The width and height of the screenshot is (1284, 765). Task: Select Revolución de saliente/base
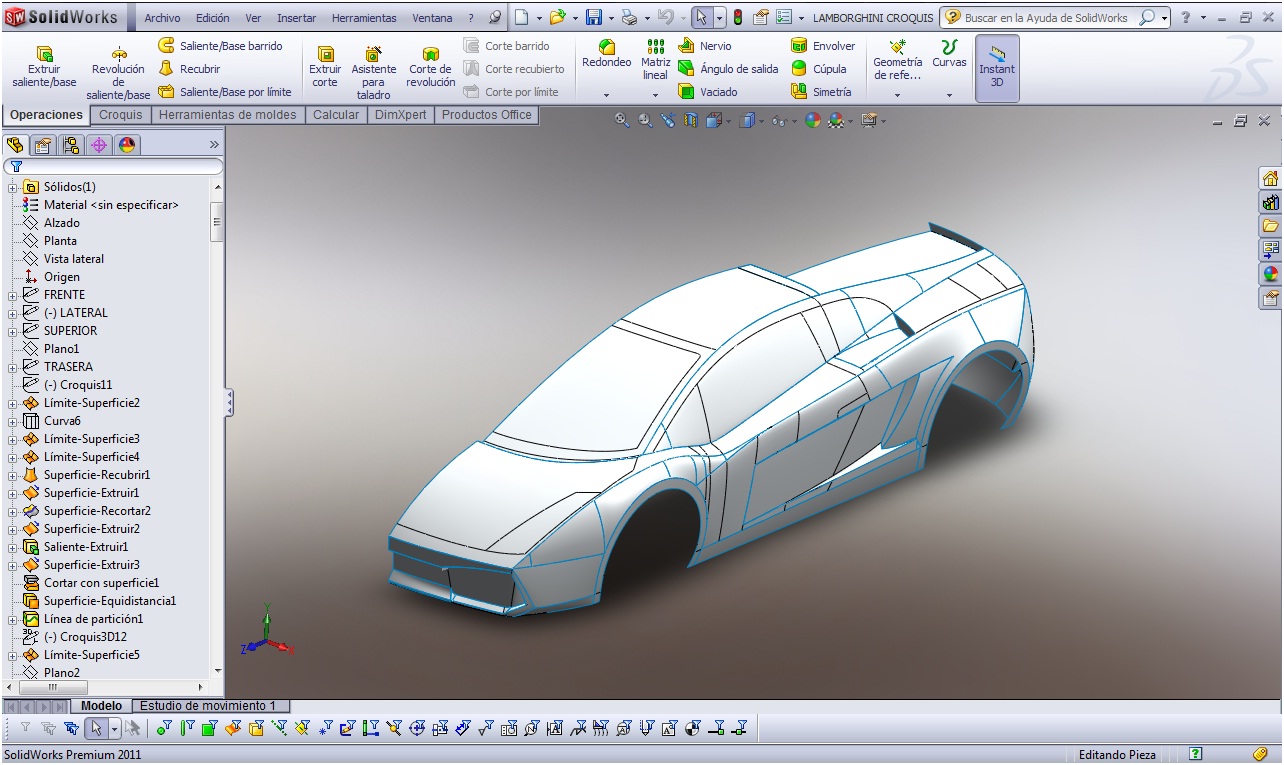[118, 72]
